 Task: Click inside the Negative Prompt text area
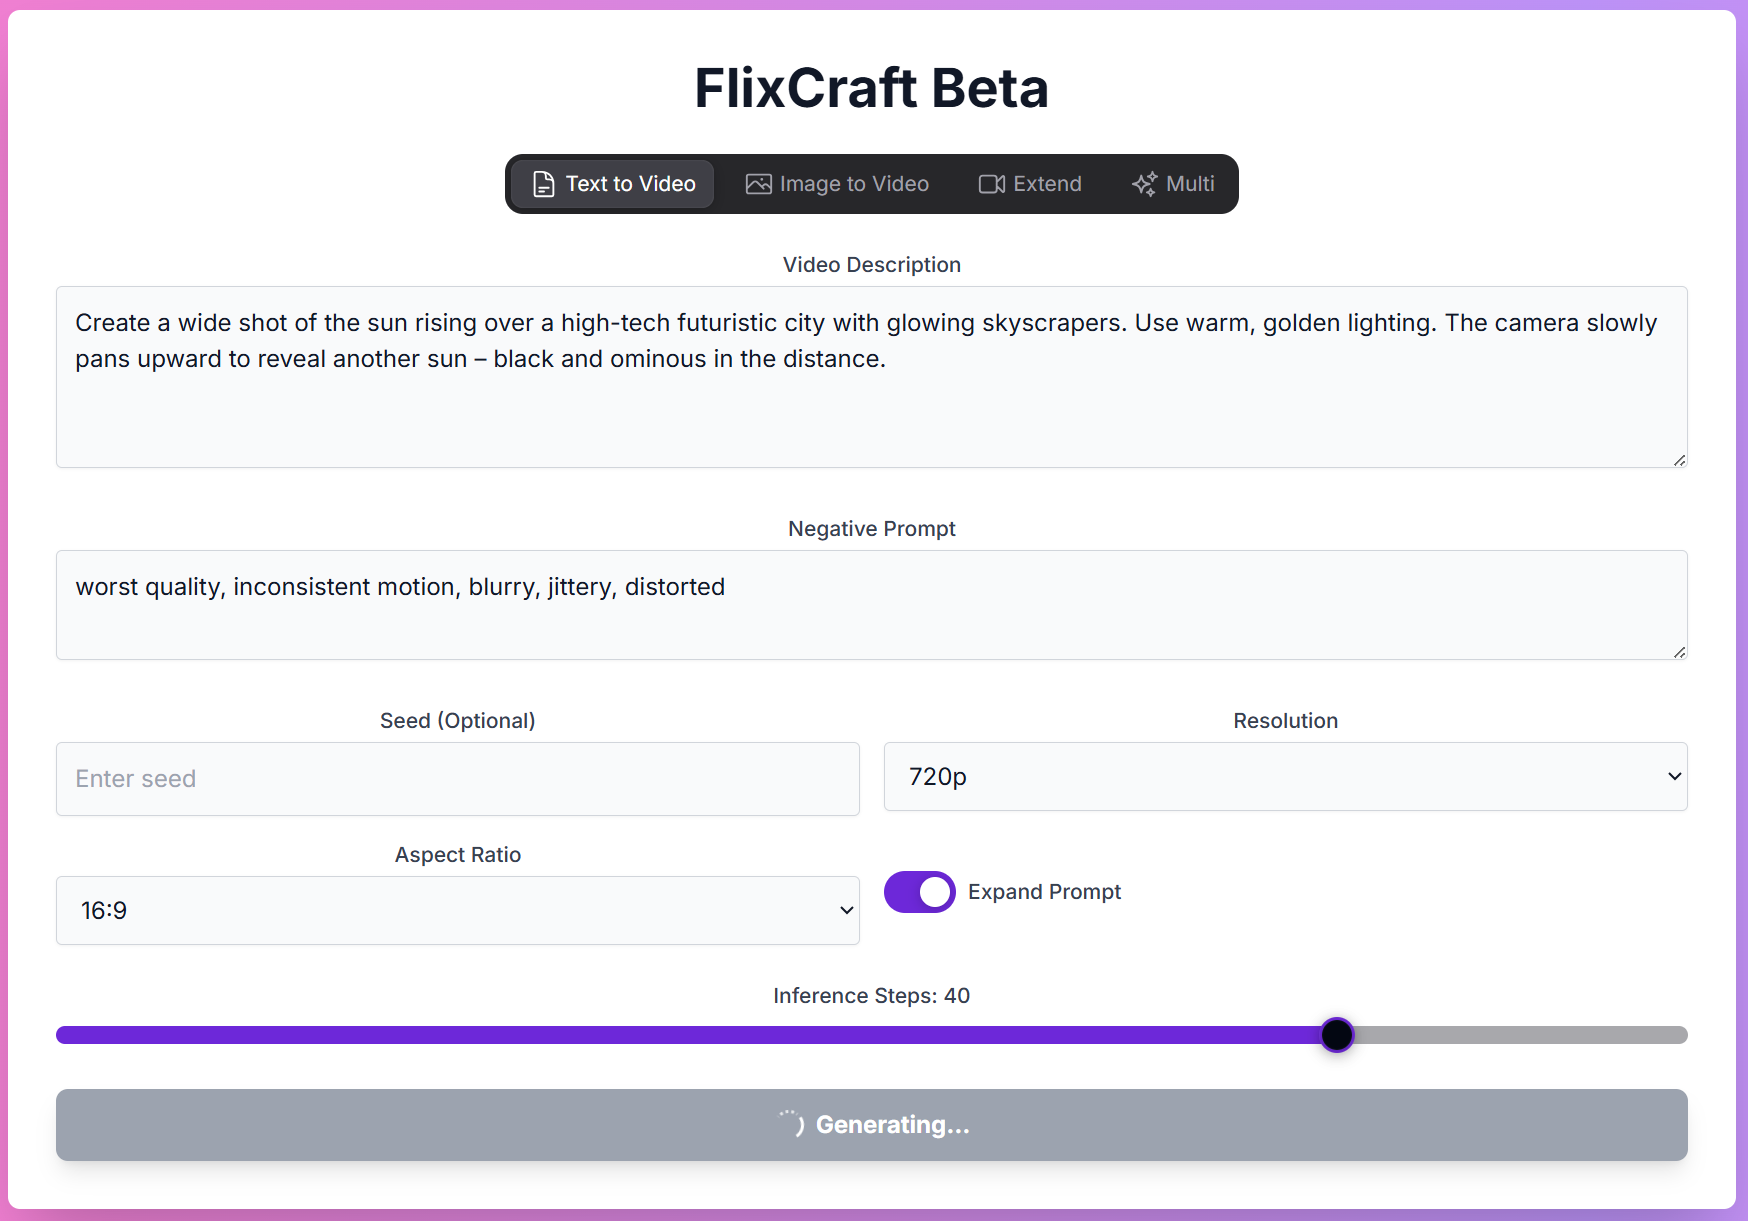[x=872, y=605]
